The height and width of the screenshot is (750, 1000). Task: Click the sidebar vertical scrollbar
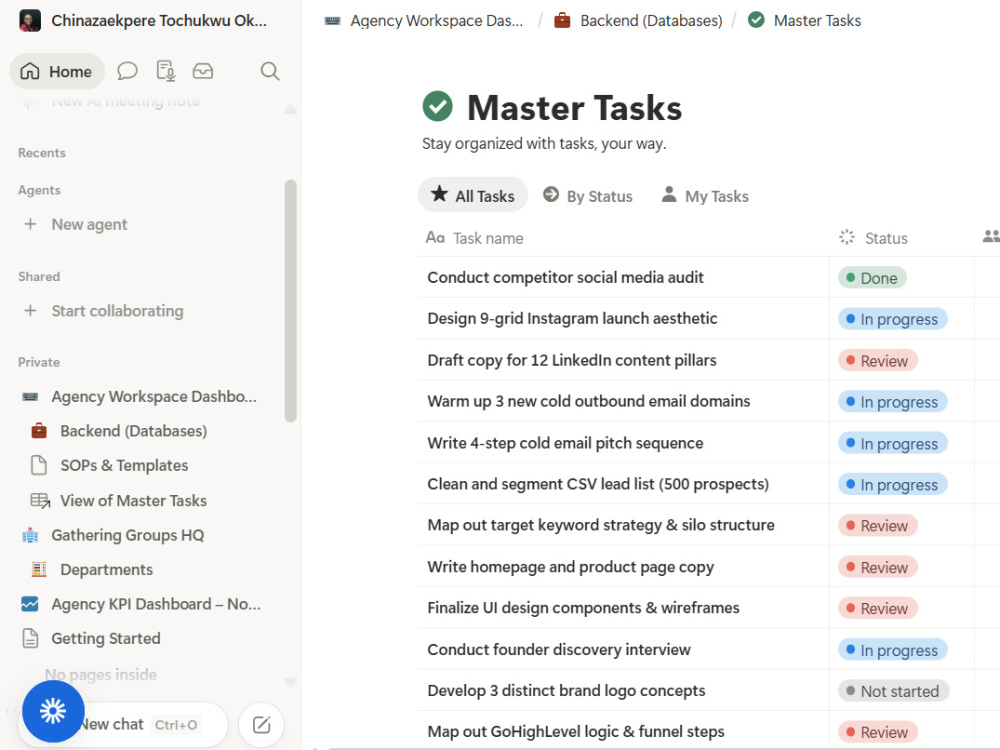[291, 301]
